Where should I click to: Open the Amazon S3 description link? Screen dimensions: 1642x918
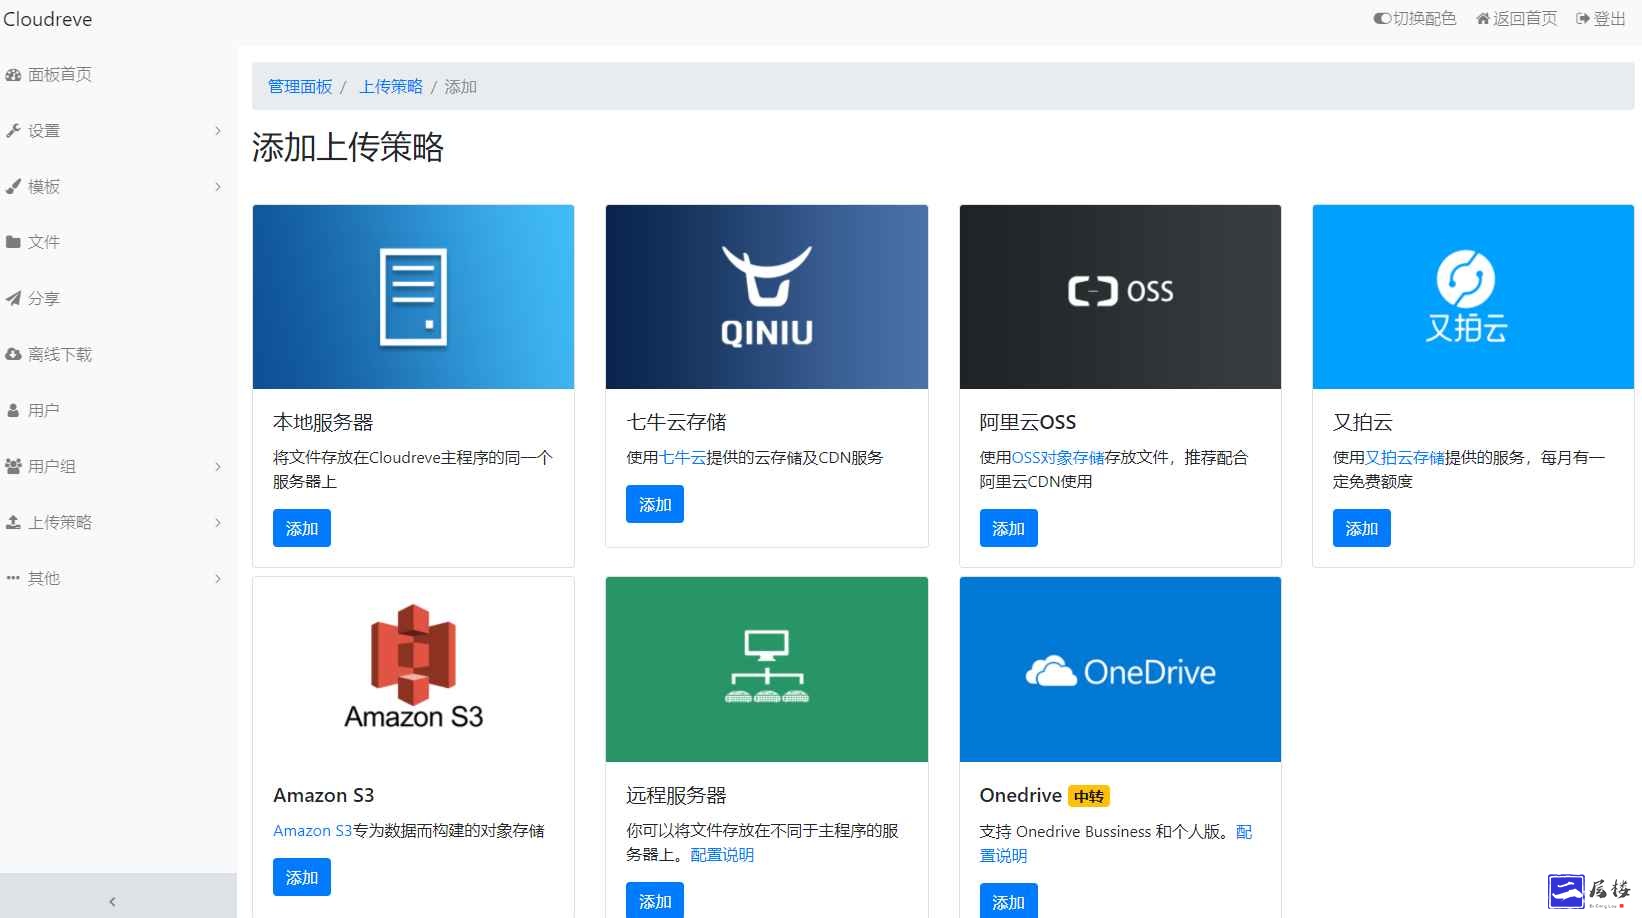tap(313, 830)
